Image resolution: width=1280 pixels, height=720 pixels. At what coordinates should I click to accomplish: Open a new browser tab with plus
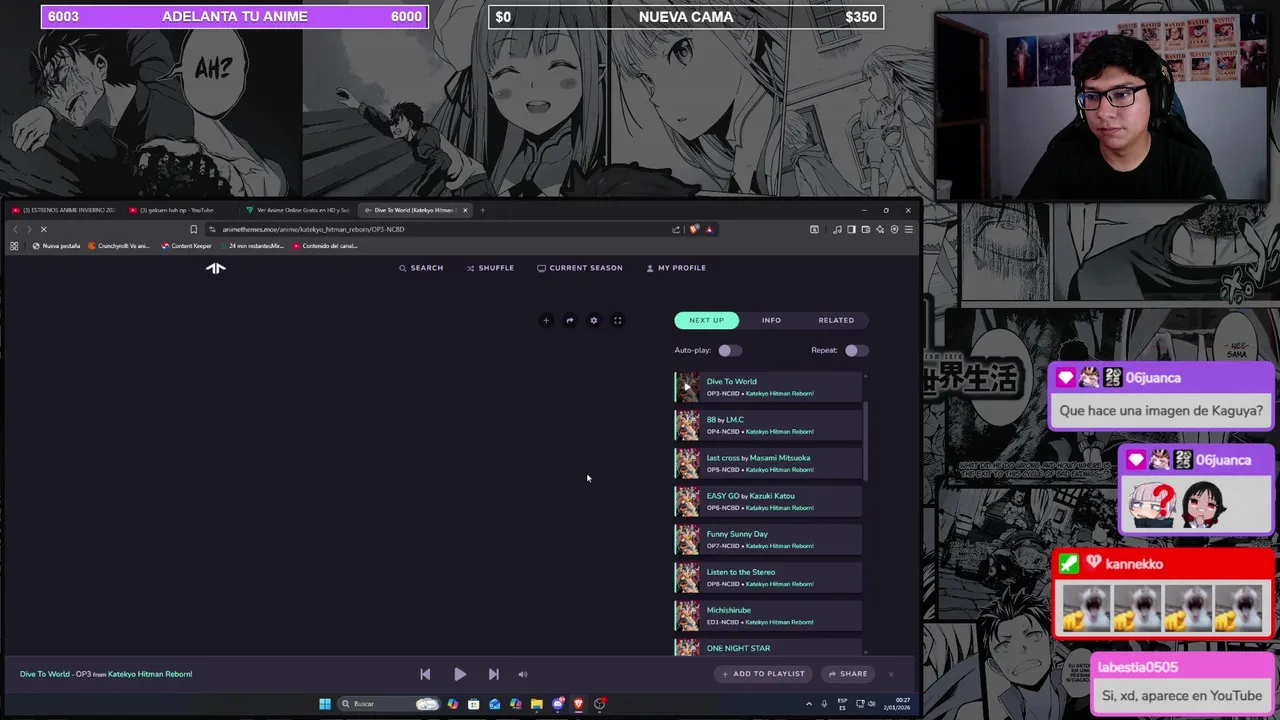(x=483, y=210)
